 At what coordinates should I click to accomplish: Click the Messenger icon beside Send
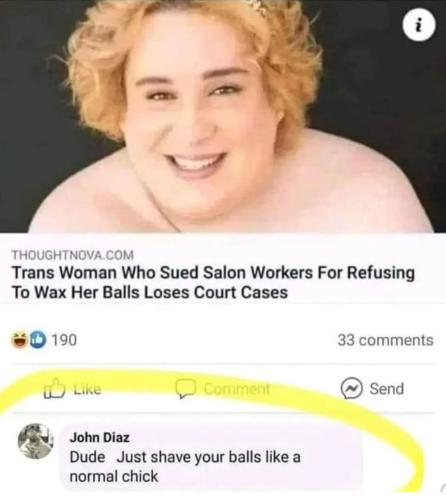[352, 389]
